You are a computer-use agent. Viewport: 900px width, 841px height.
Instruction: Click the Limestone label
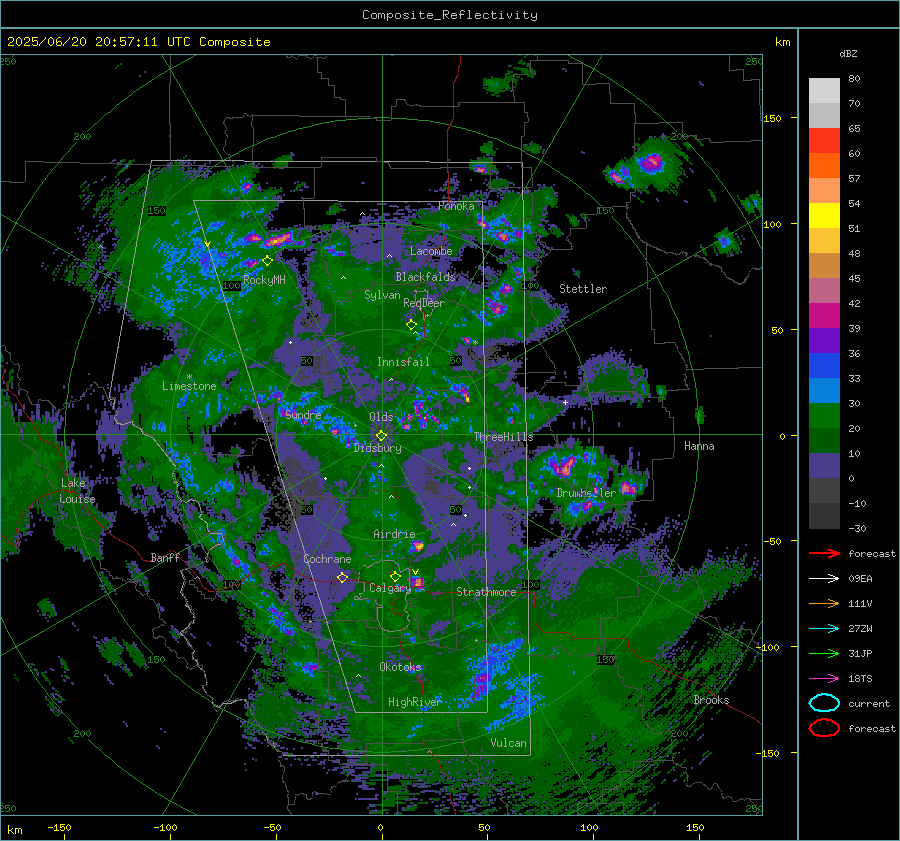(189, 386)
